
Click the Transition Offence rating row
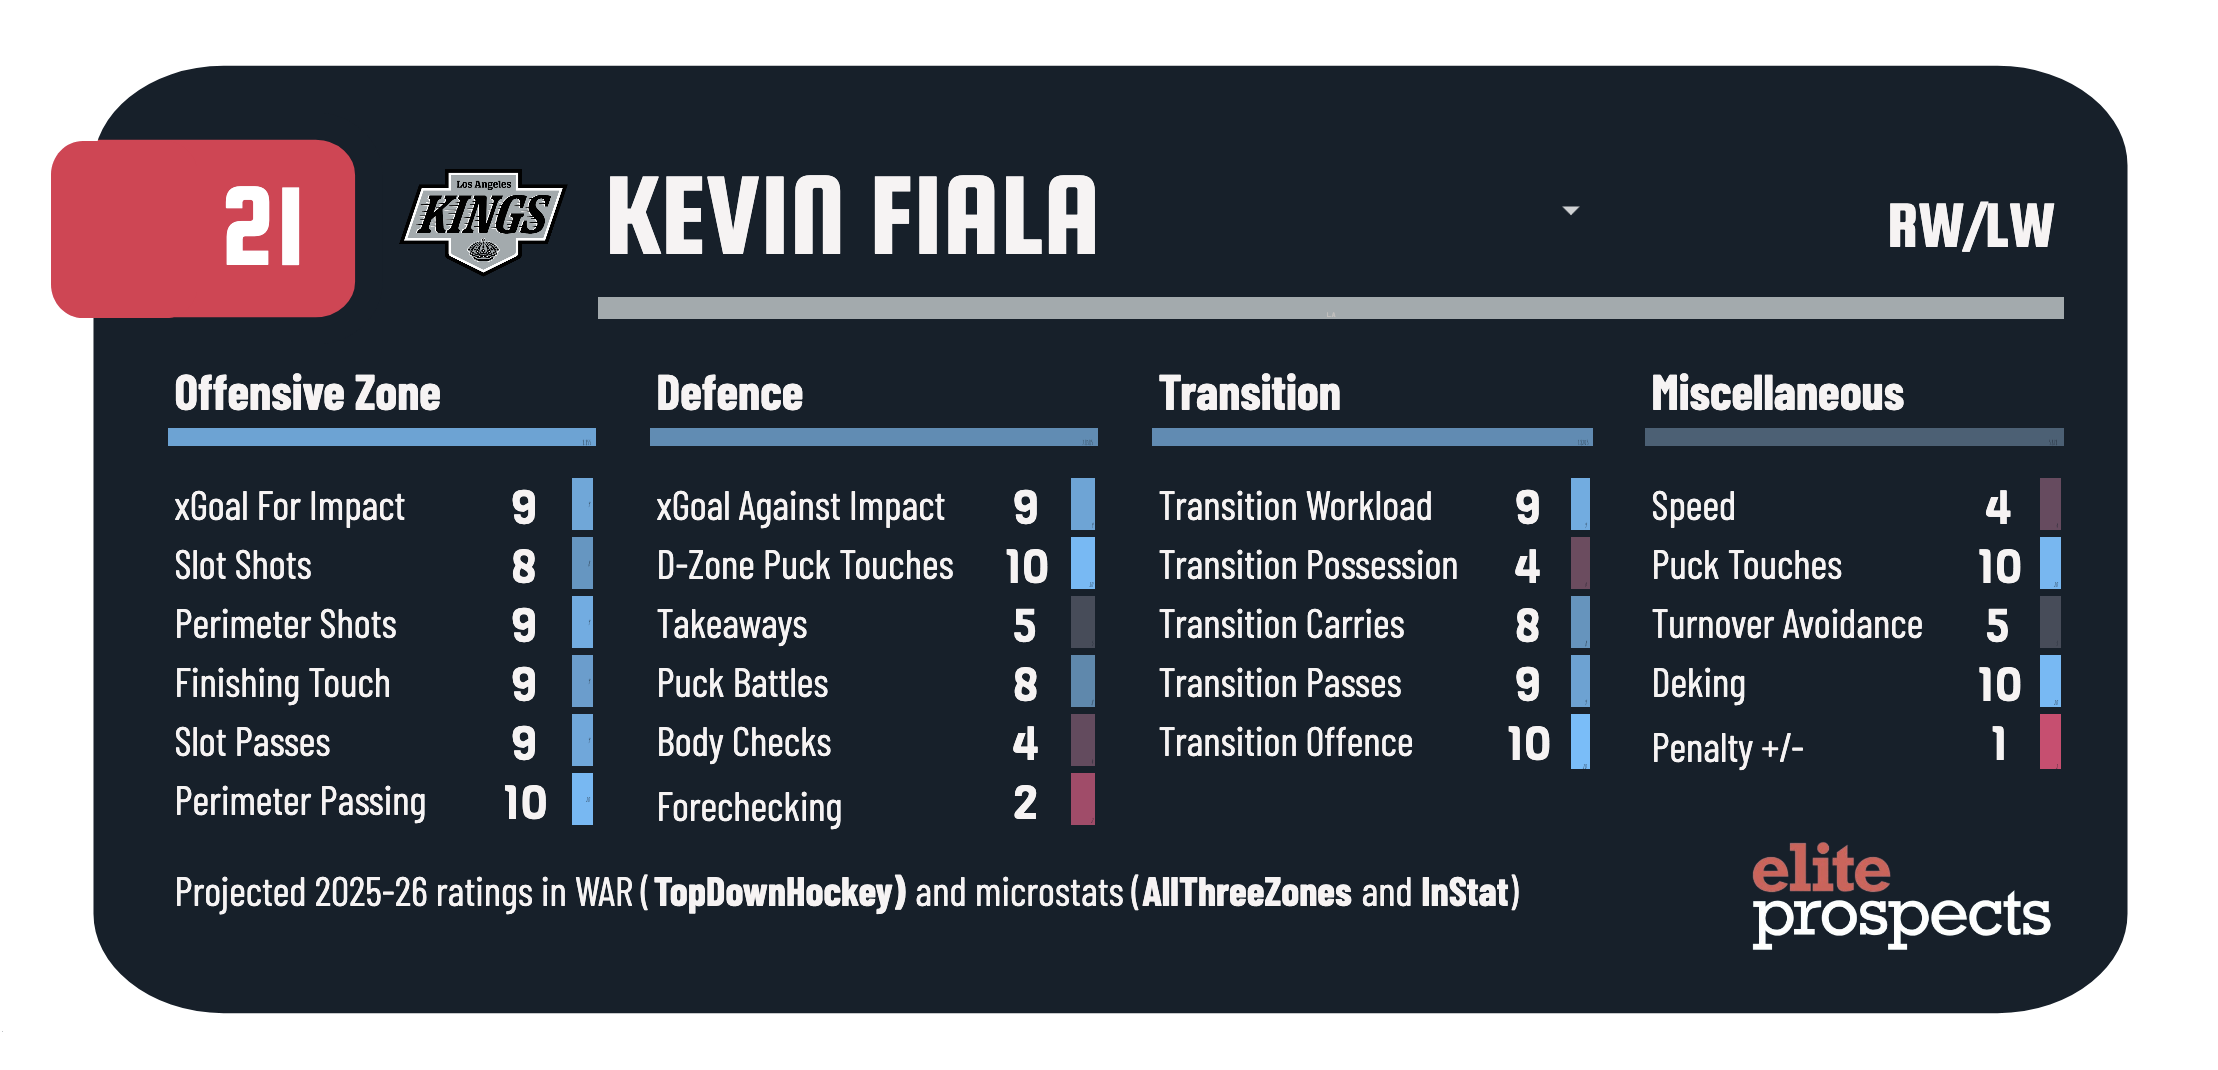tap(1370, 743)
